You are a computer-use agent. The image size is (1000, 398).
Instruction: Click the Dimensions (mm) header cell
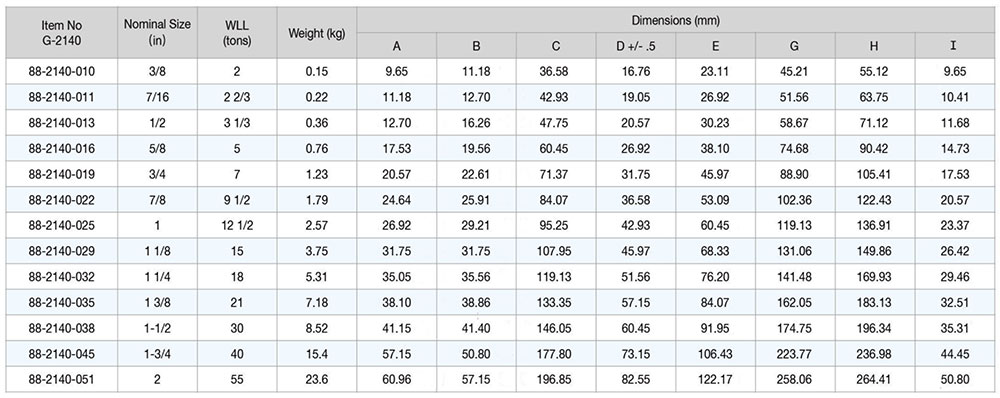(675, 20)
